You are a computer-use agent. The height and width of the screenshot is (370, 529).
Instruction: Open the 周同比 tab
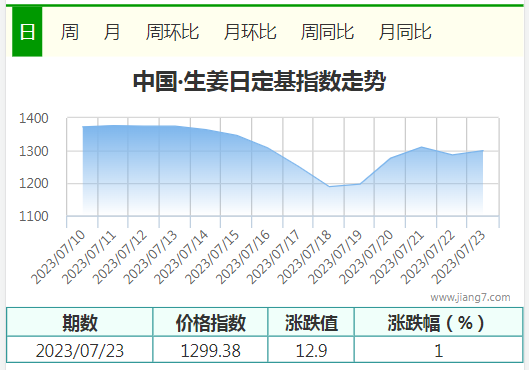click(x=327, y=32)
